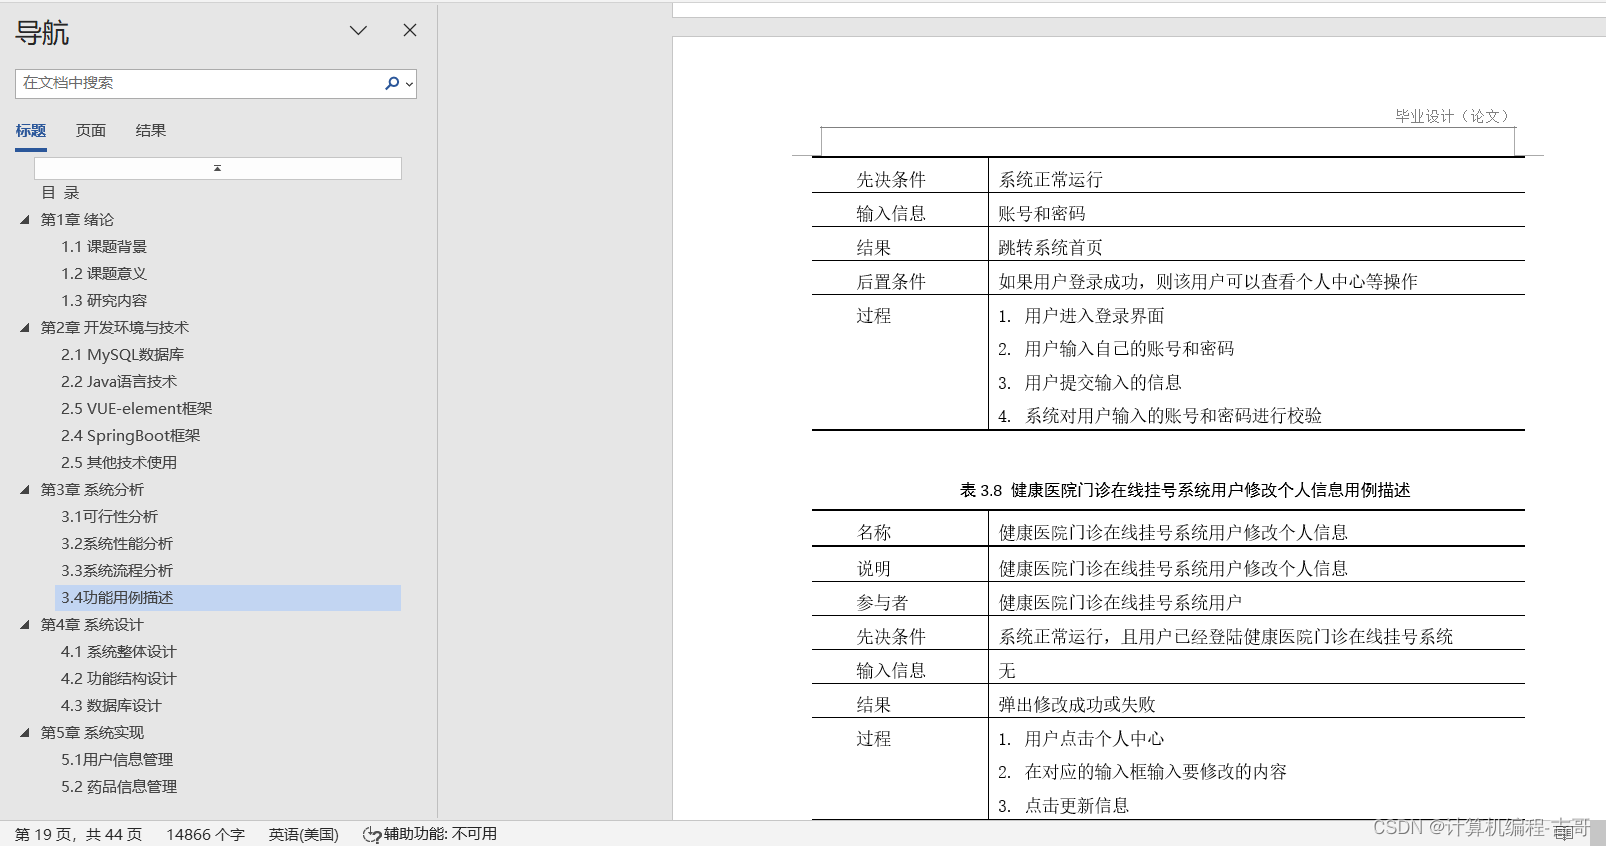This screenshot has width=1606, height=846.
Task: Focus the search document input field
Action: coord(200,83)
